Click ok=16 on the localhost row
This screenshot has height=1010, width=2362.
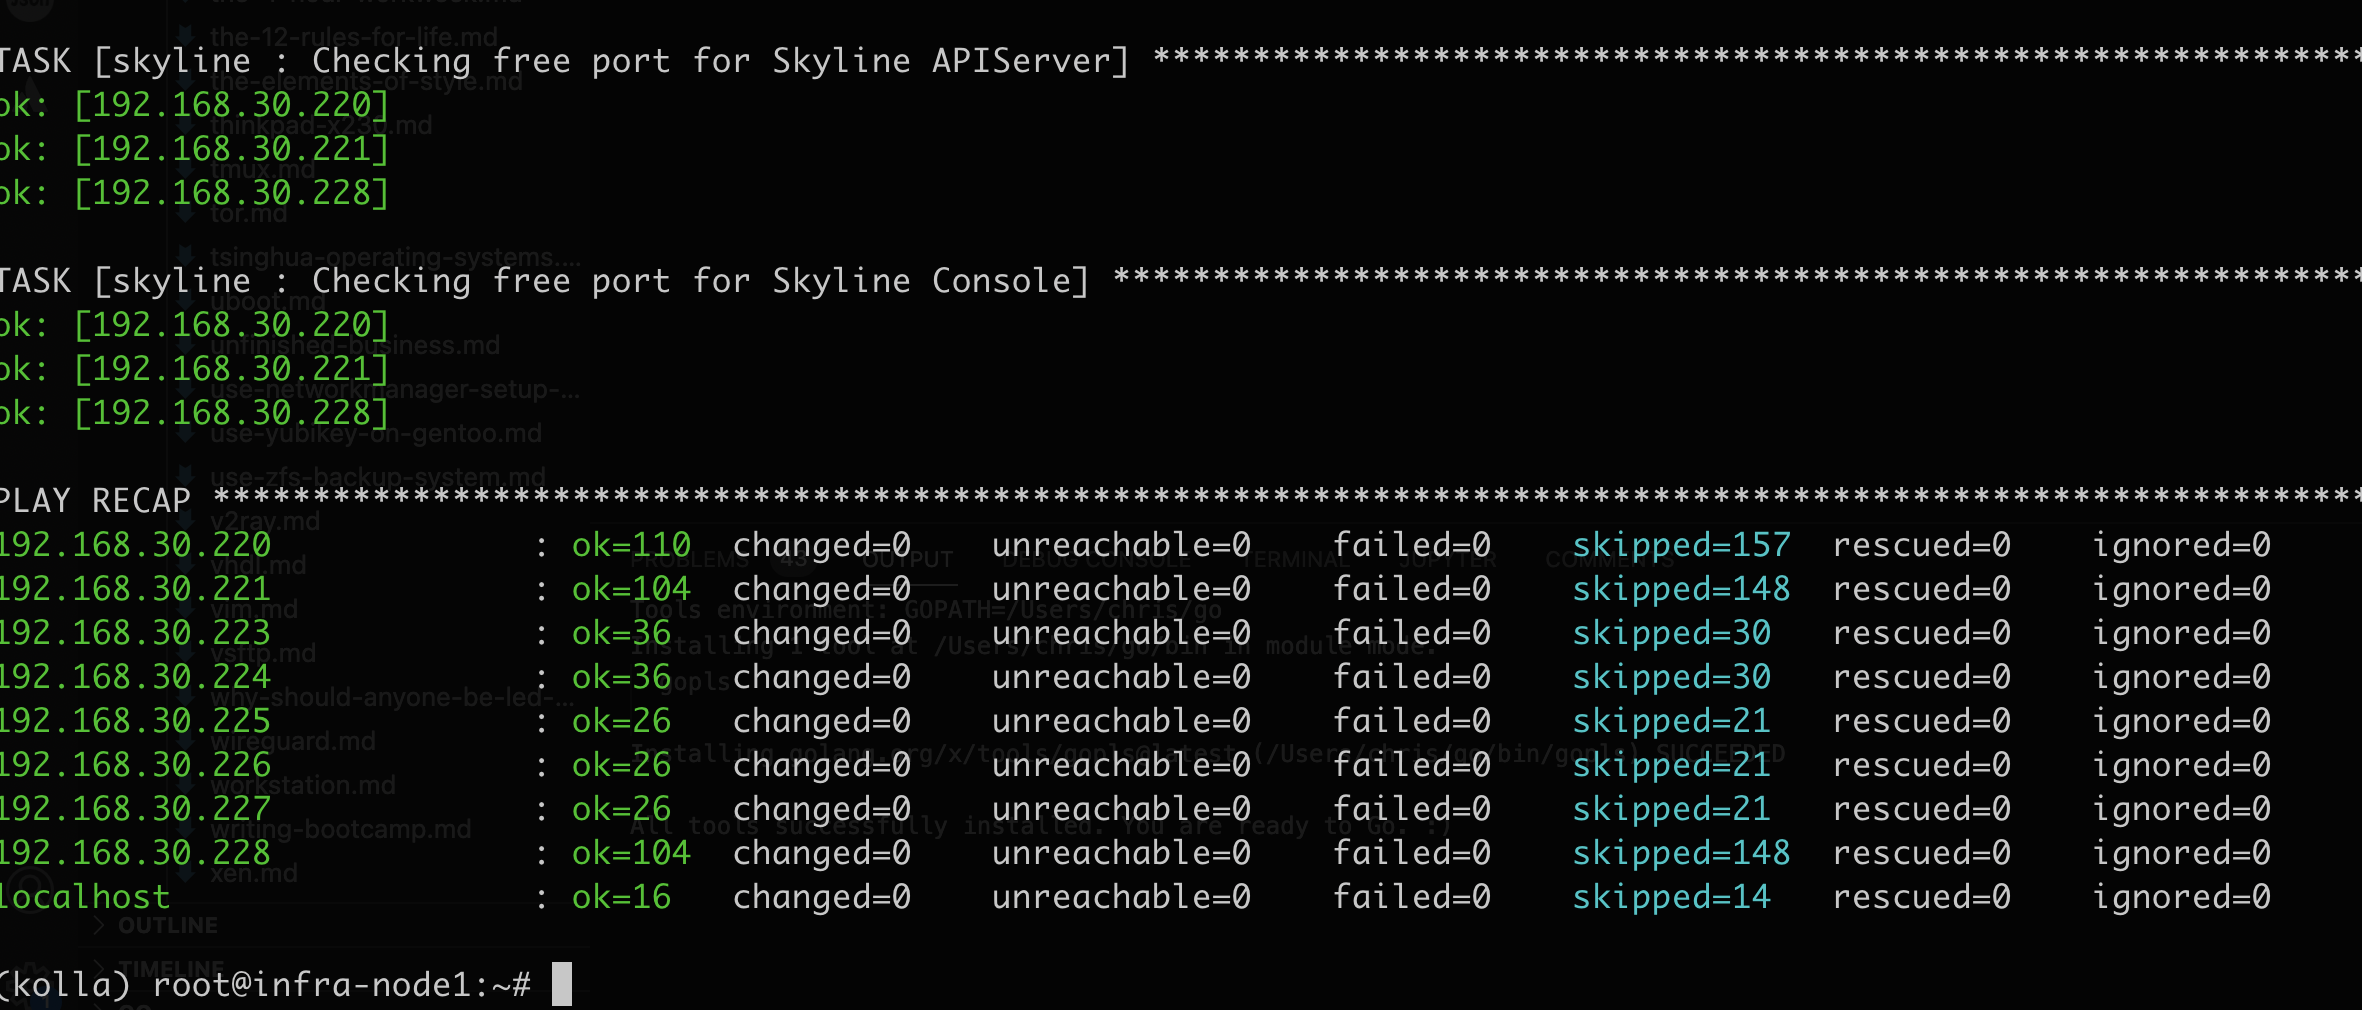point(621,897)
